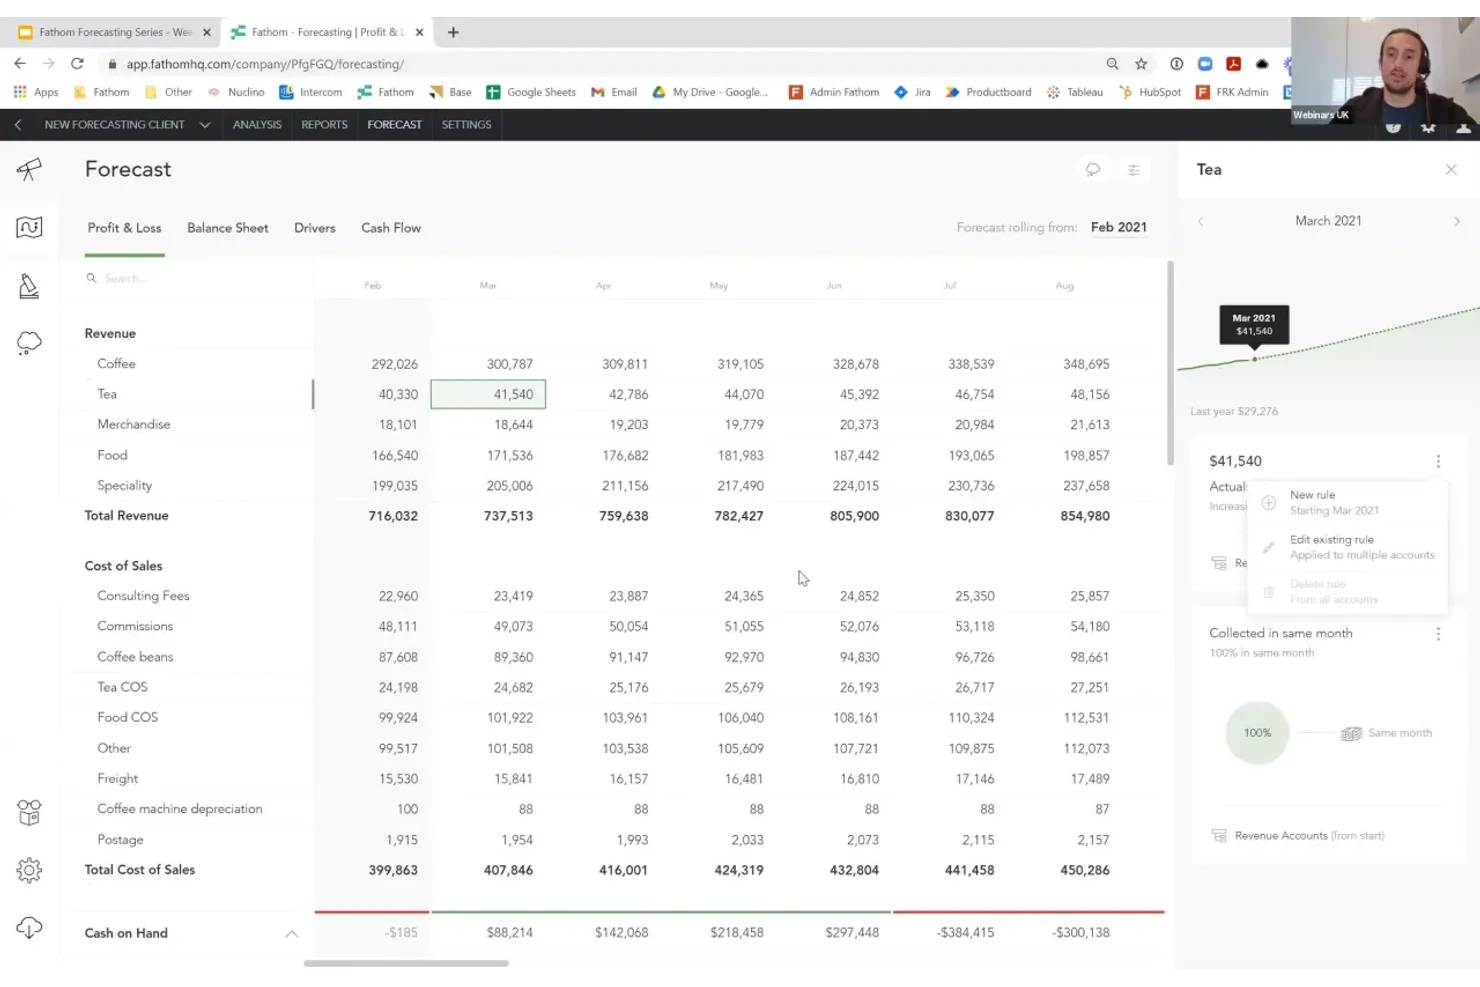Image resolution: width=1480 pixels, height=987 pixels.
Task: Click the cloud download icon at sidebar bottom
Action: click(x=28, y=927)
